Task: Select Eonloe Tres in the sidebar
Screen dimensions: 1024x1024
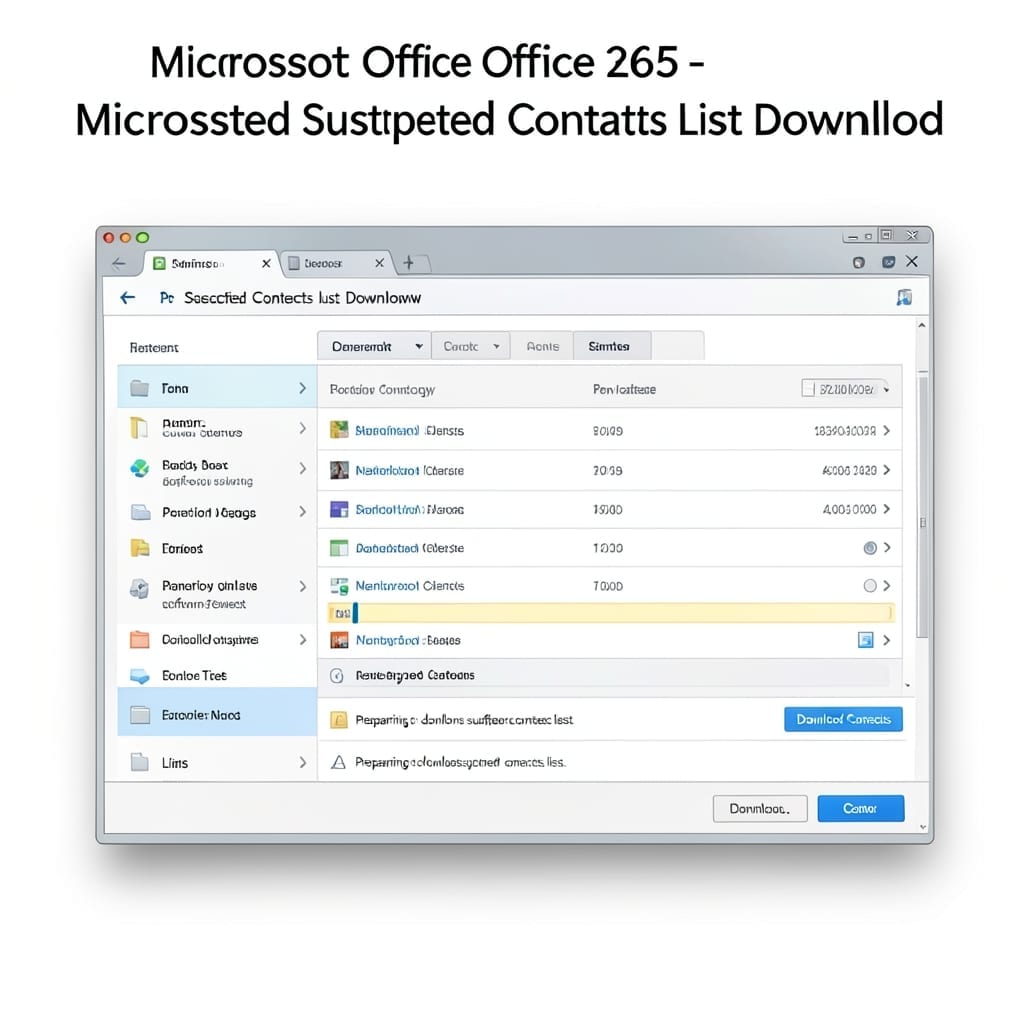Action: [217, 676]
